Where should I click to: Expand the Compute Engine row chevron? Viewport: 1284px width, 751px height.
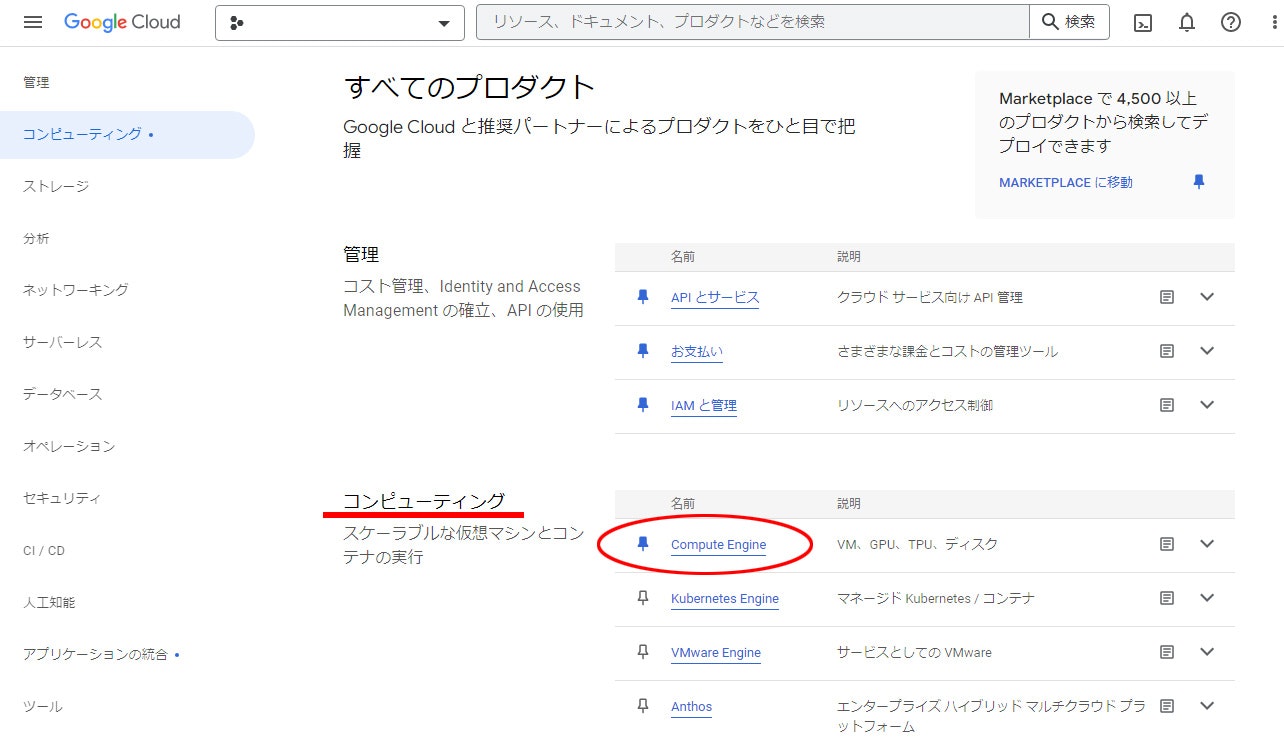pos(1207,544)
